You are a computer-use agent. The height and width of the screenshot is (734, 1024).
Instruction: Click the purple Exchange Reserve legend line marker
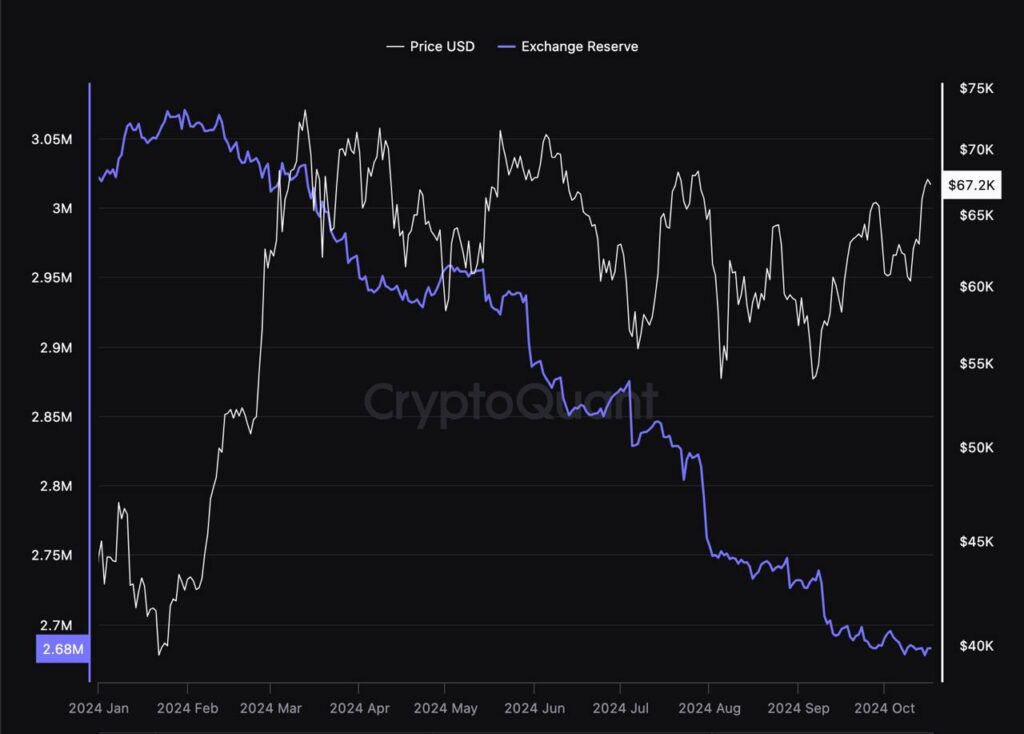click(506, 46)
